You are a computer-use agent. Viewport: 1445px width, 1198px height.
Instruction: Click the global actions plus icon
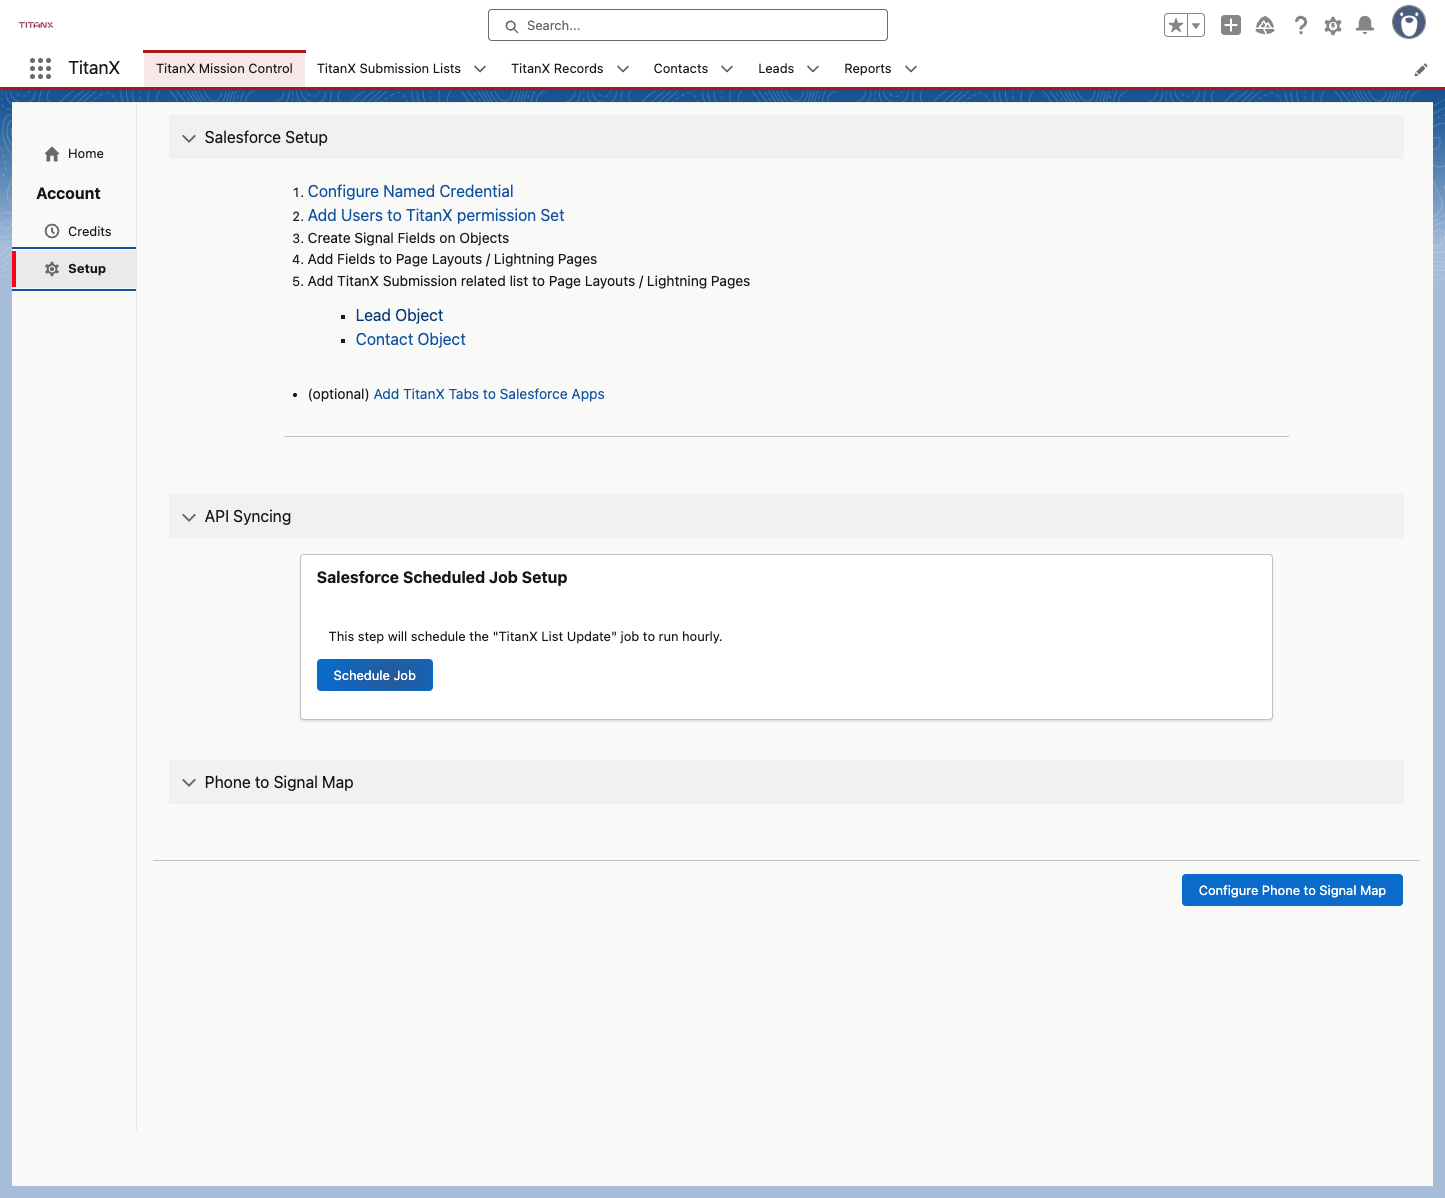[x=1231, y=25]
